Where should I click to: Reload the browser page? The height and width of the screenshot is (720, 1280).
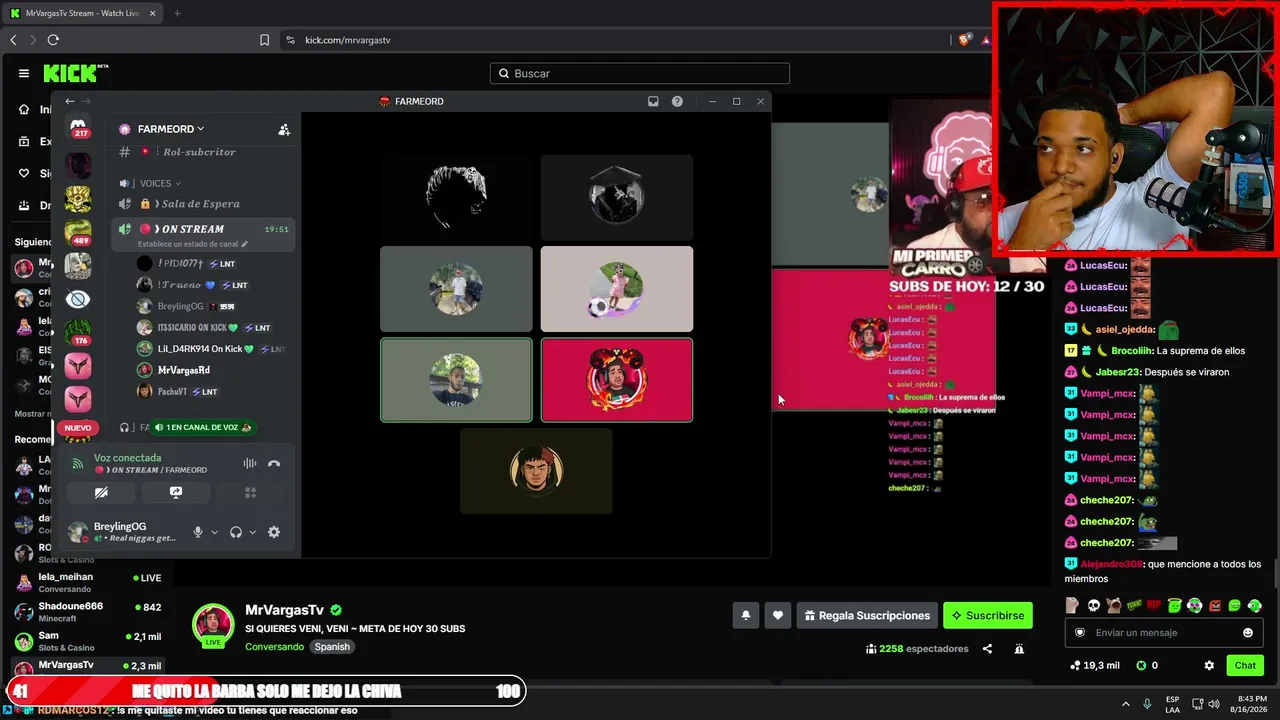click(53, 40)
